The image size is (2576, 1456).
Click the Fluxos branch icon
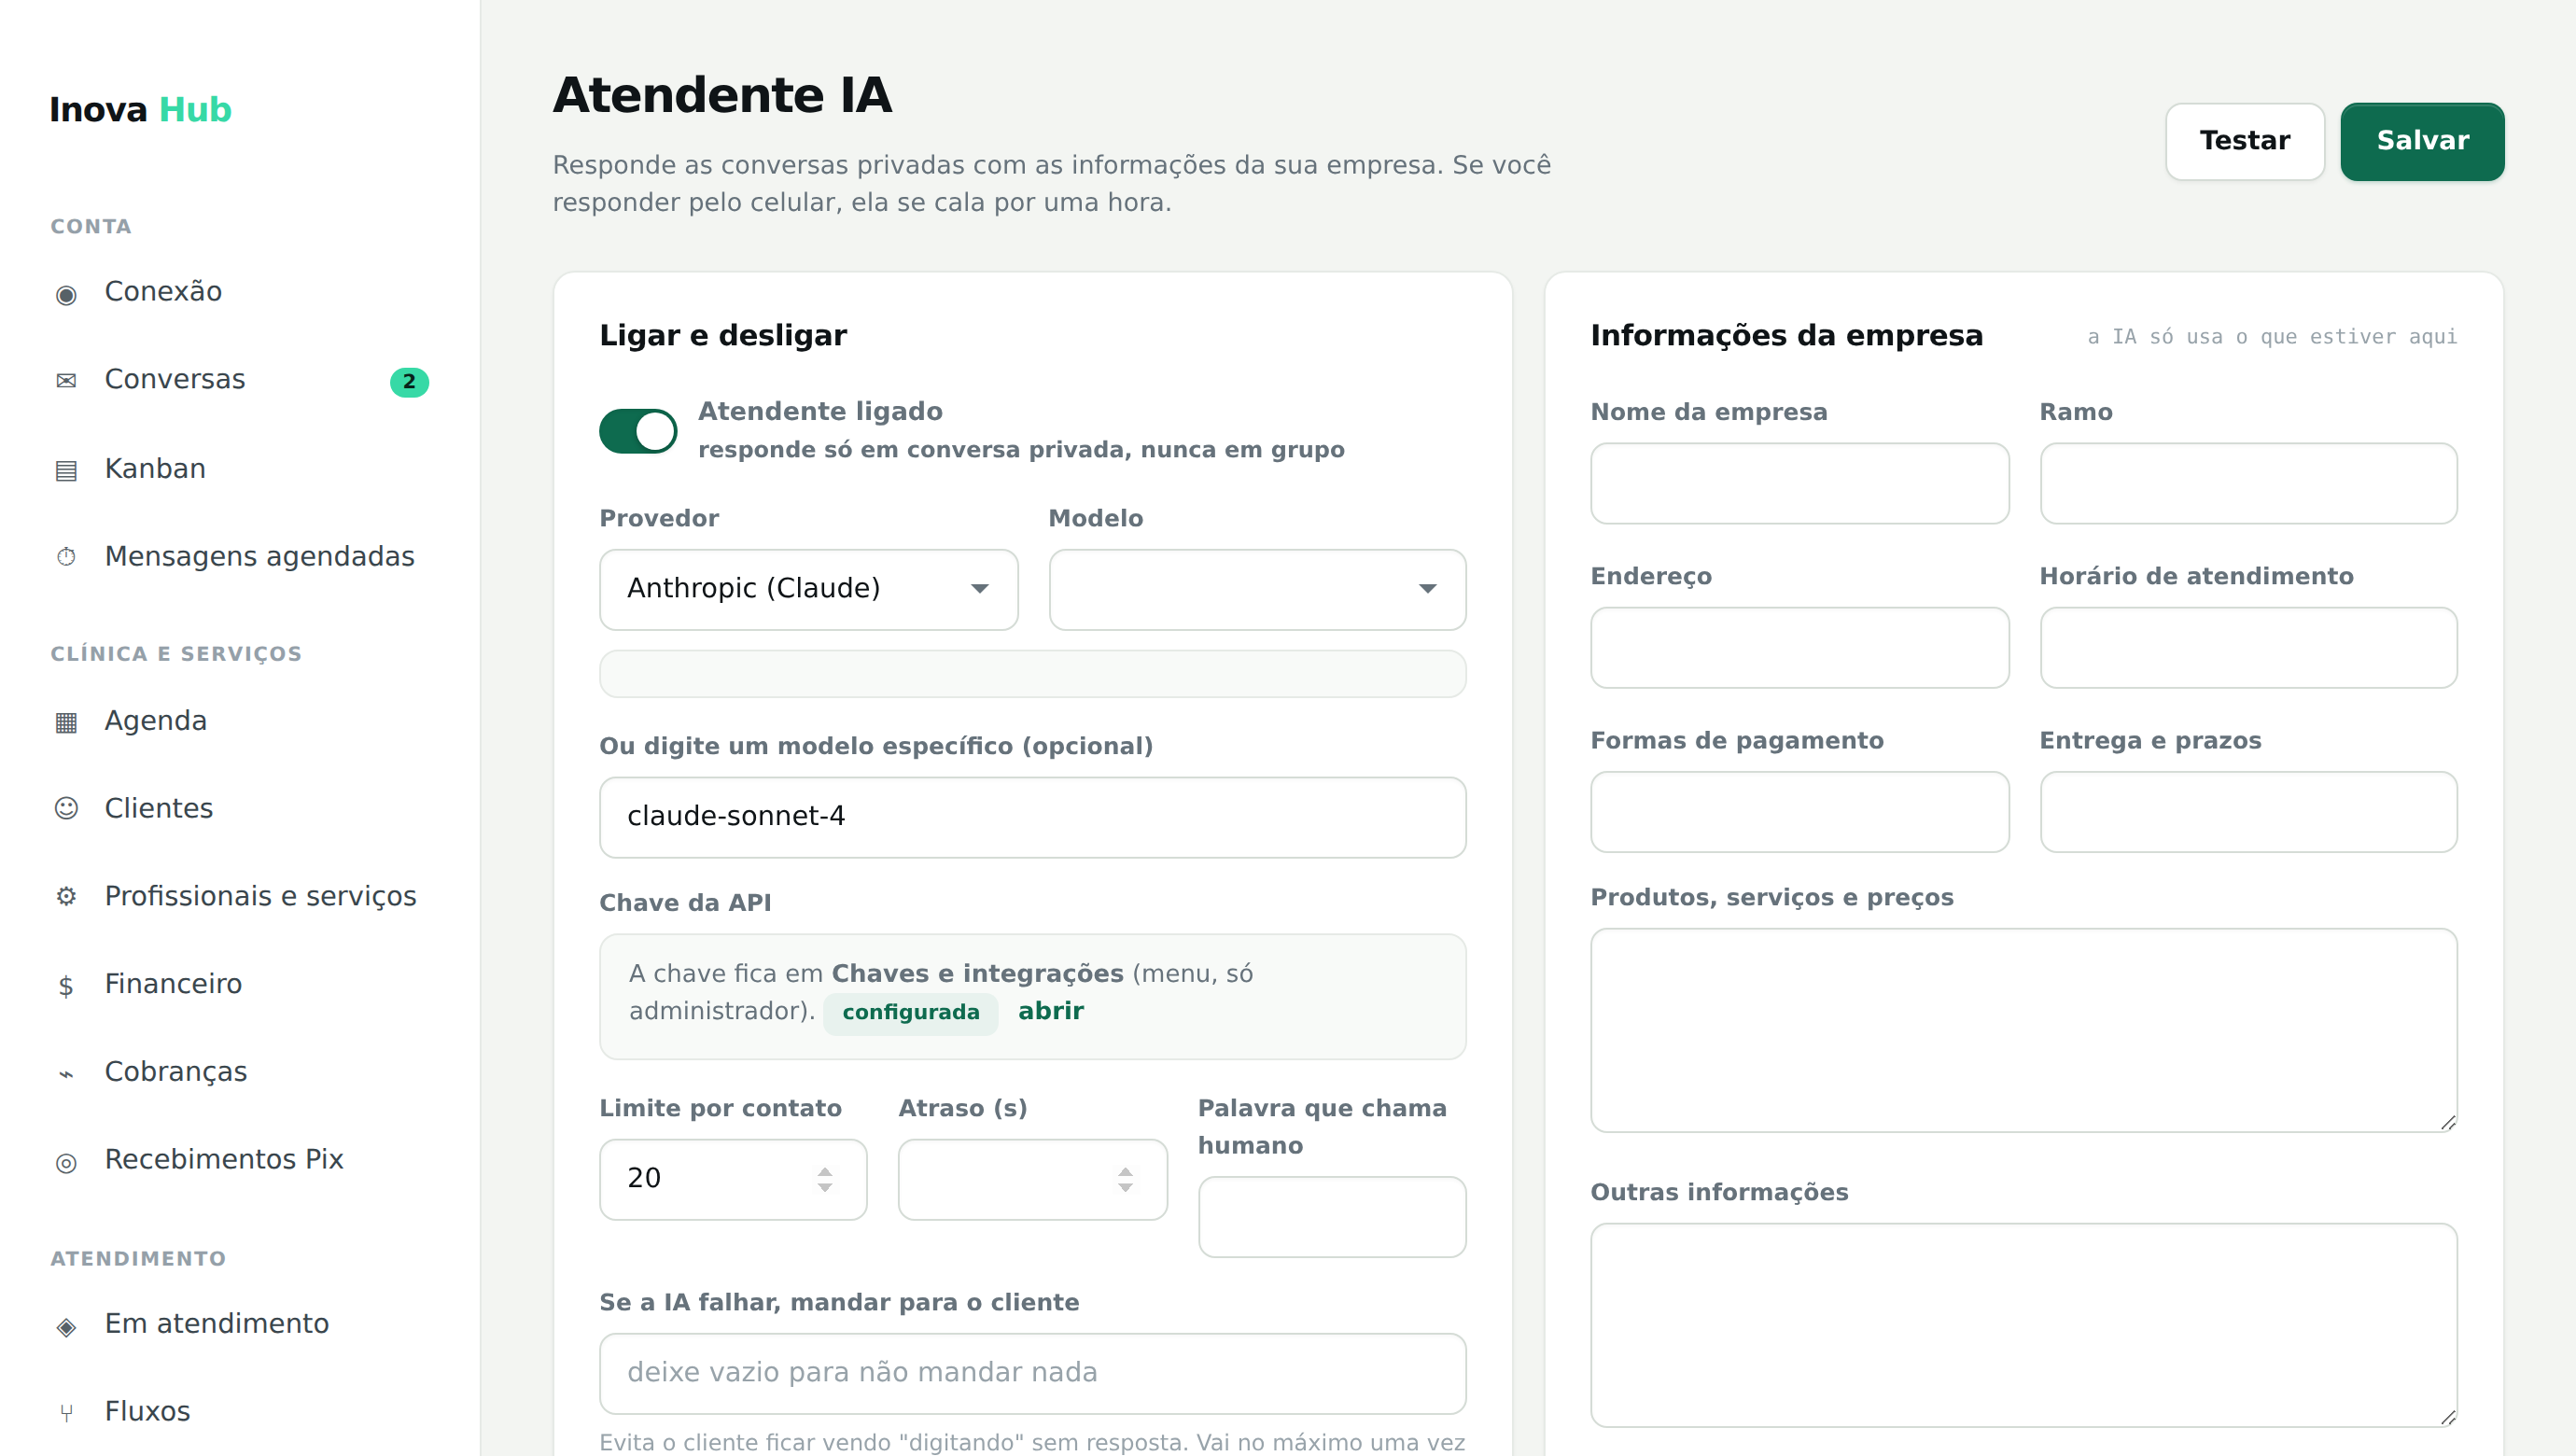(x=66, y=1413)
